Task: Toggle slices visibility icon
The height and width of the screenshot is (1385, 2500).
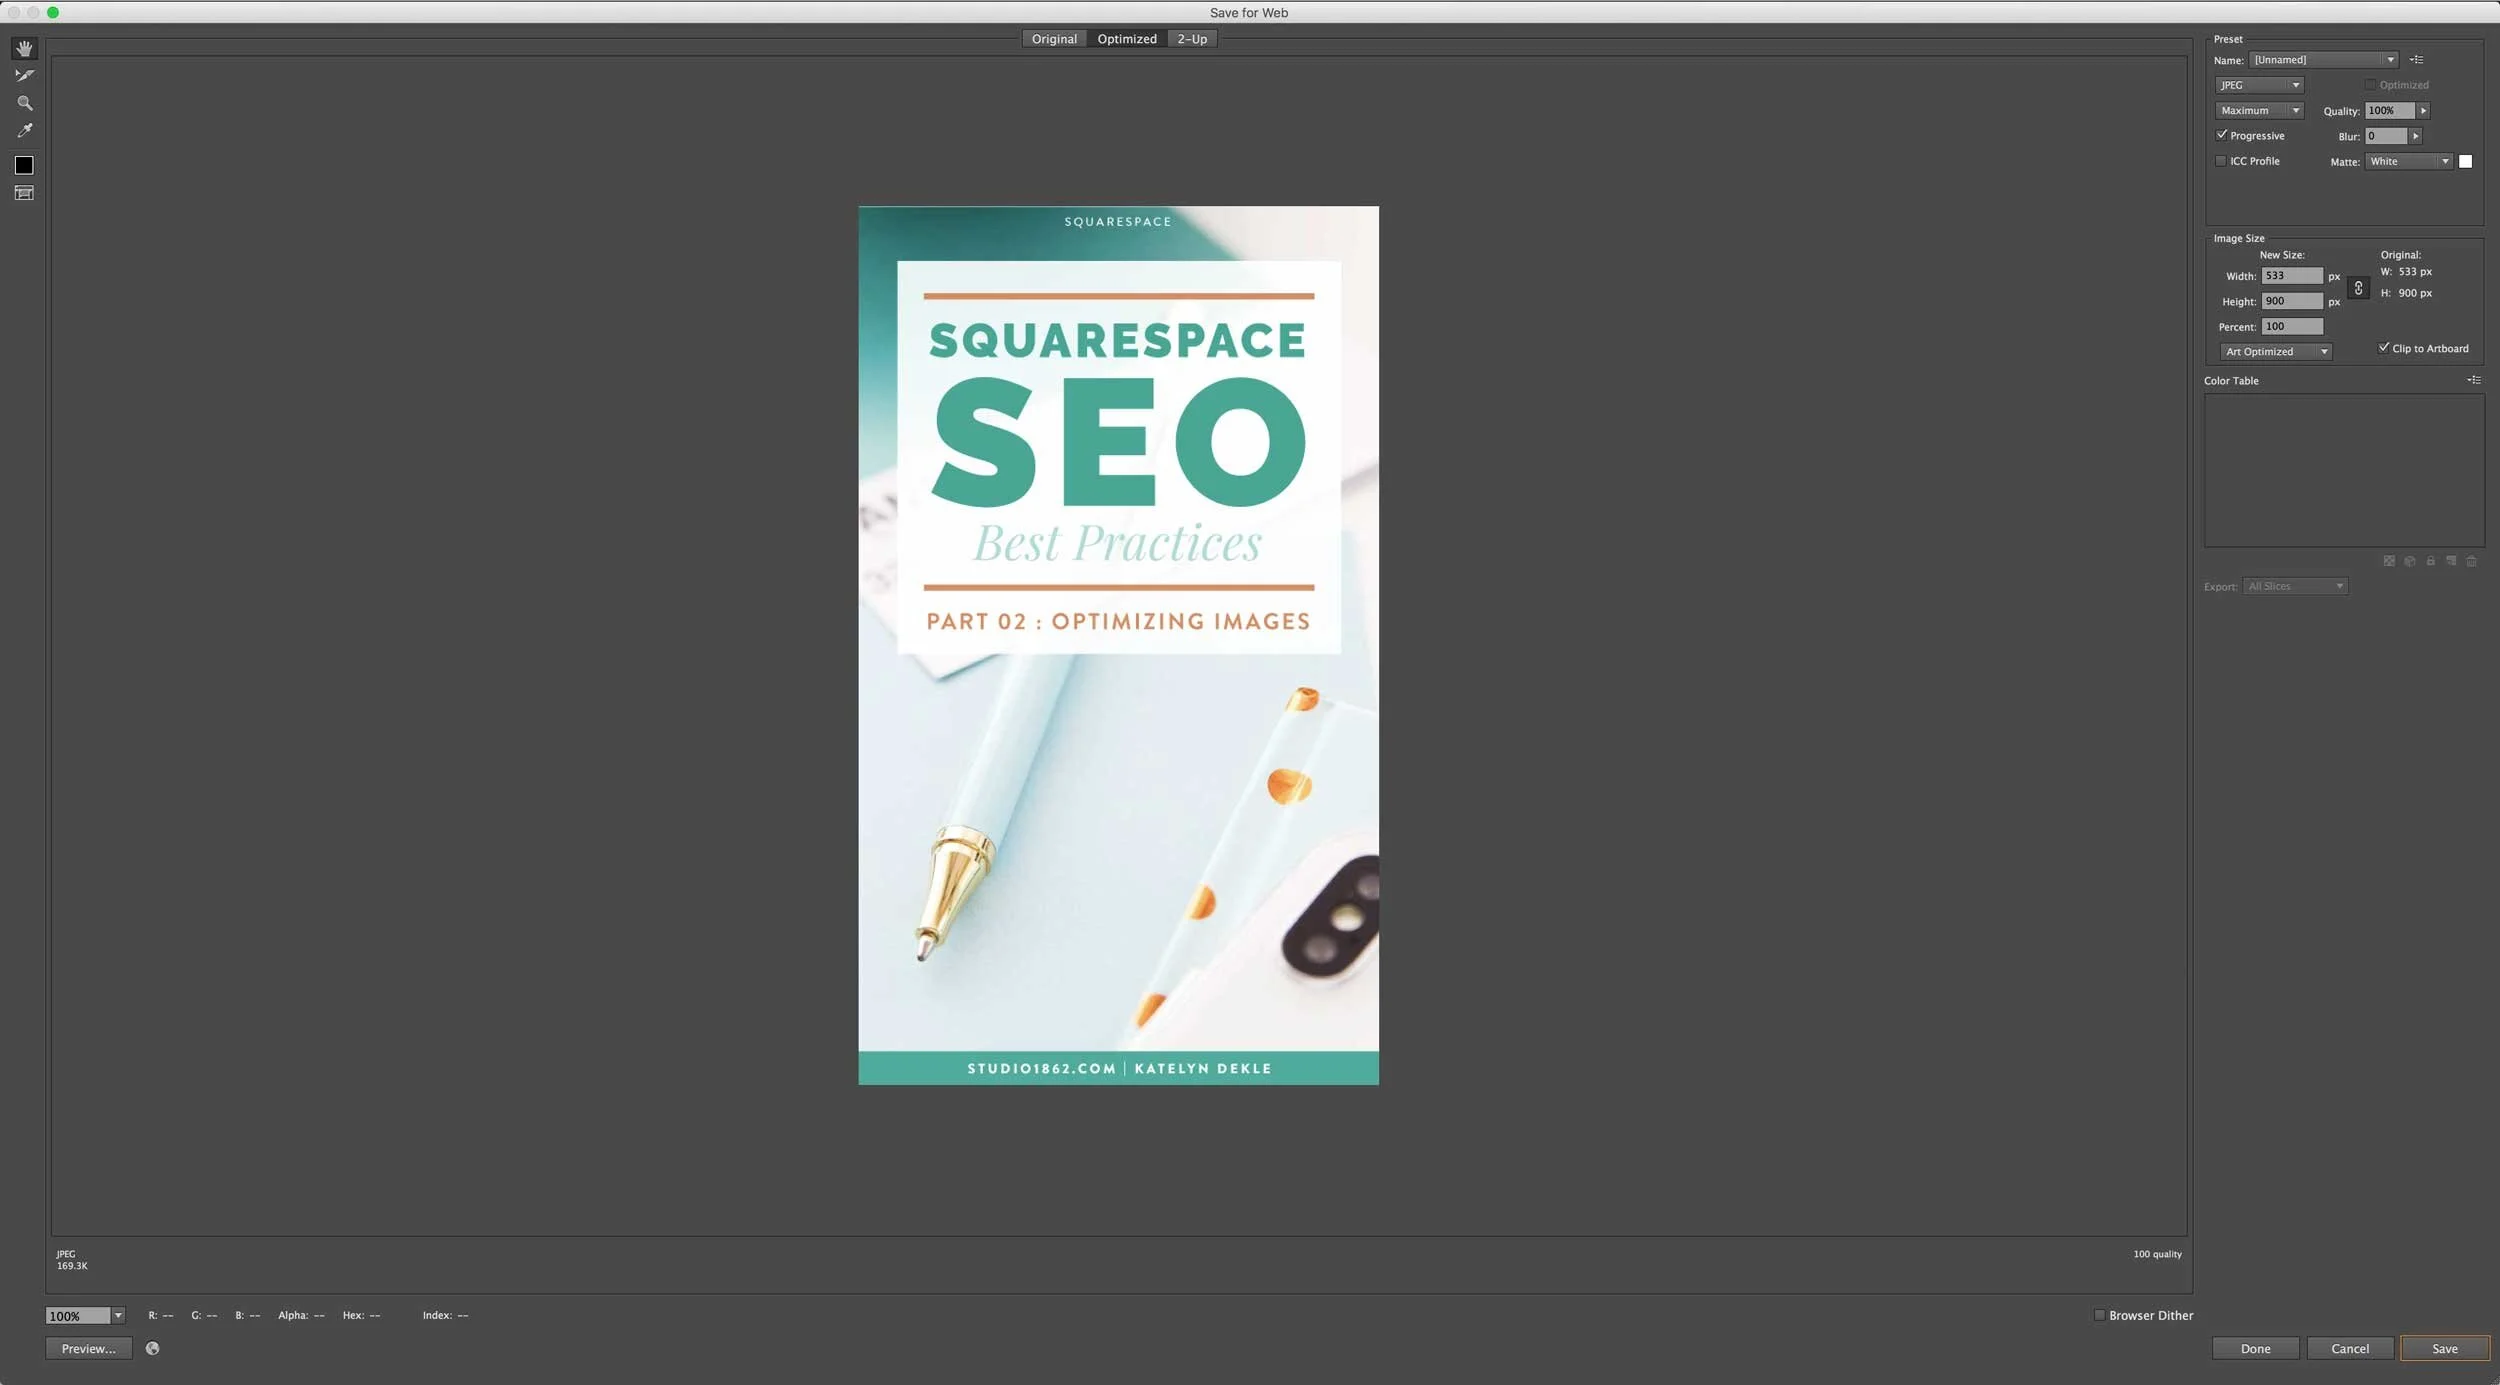Action: tap(24, 193)
